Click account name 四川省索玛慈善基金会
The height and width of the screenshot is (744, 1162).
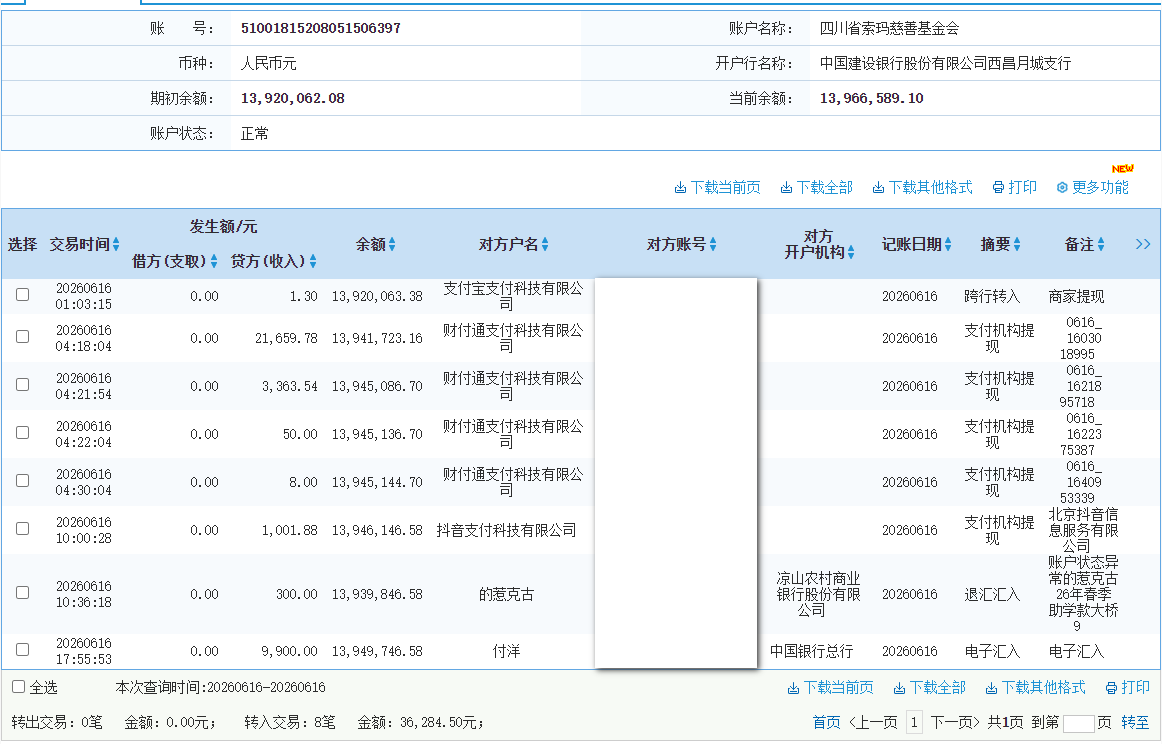point(889,28)
